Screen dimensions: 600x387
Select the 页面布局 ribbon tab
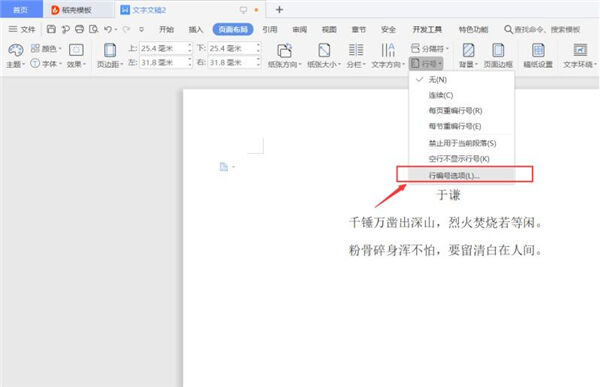pos(233,29)
